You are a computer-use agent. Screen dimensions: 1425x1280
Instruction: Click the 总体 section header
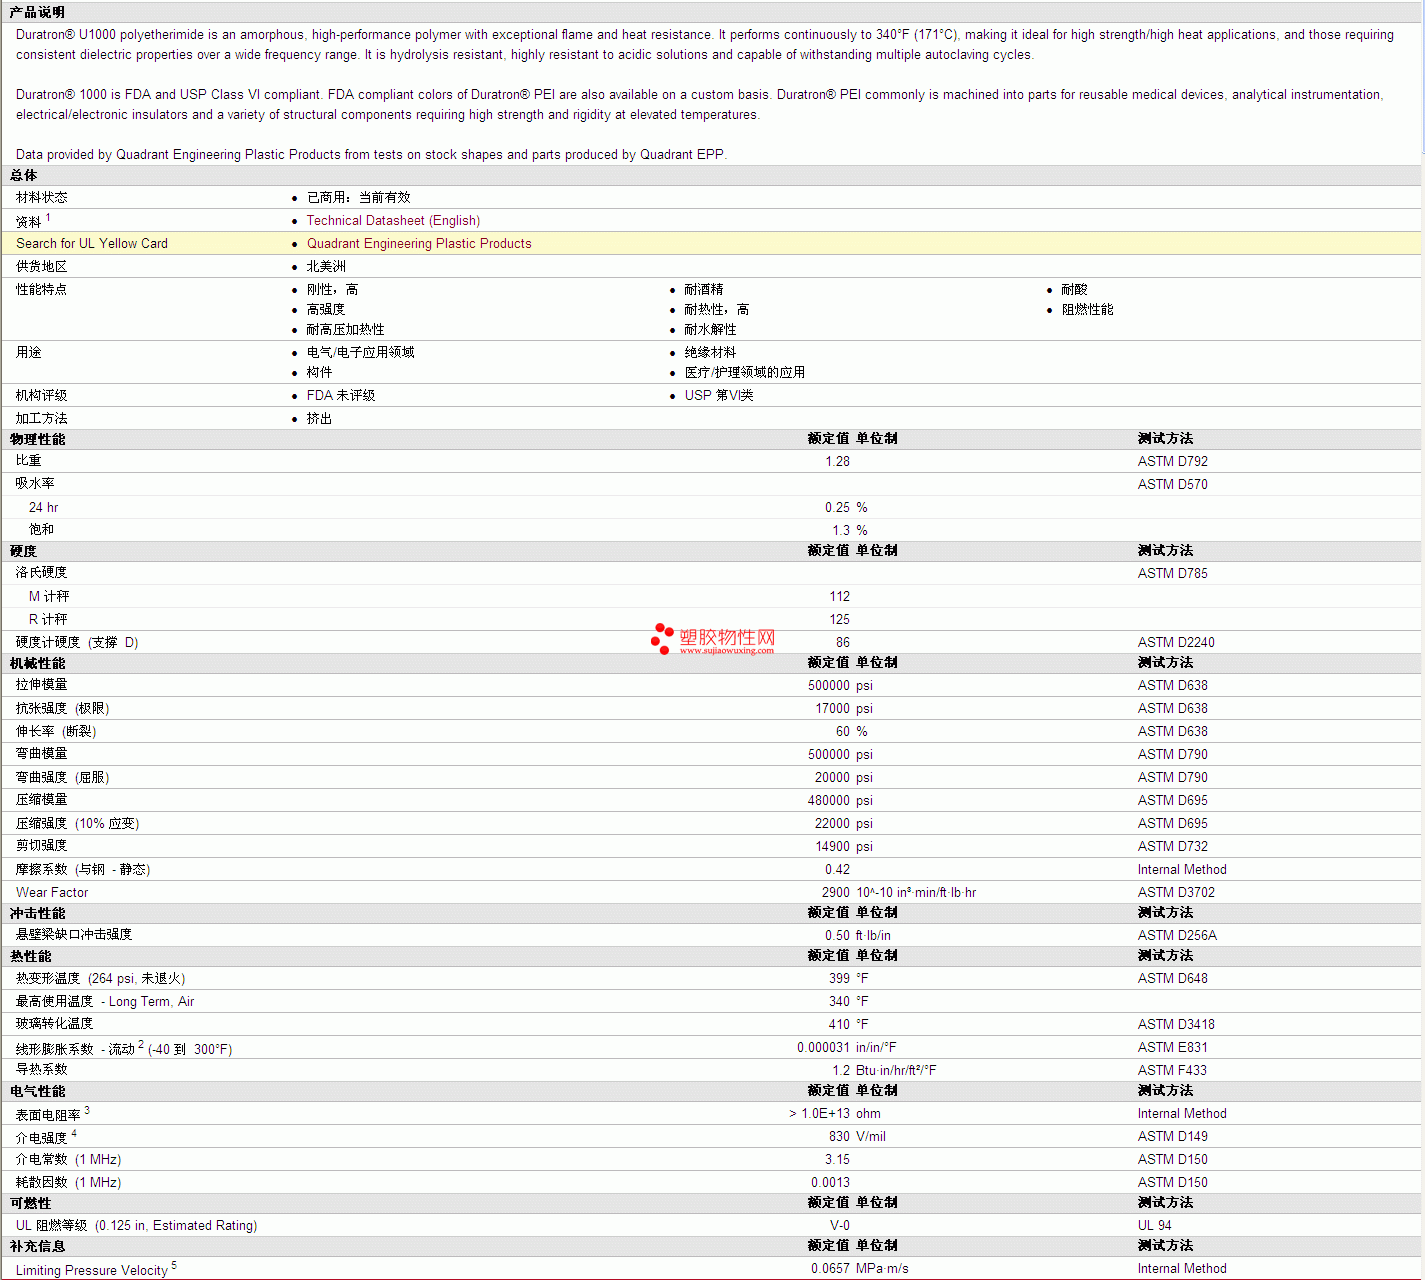click(x=24, y=175)
